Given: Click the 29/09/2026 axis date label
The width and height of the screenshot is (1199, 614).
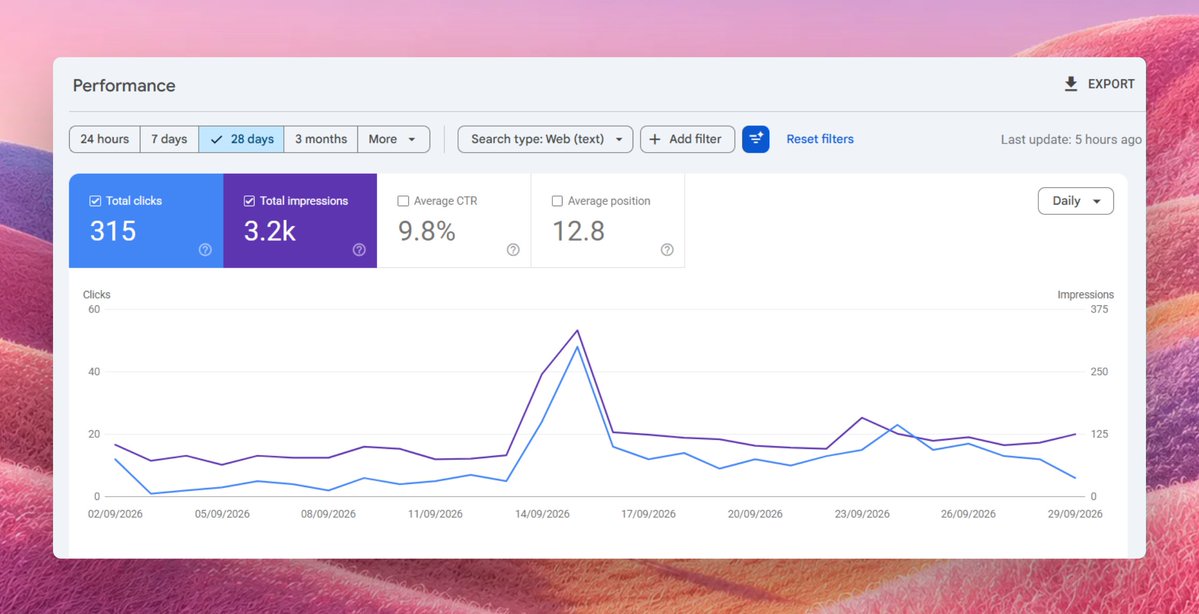Looking at the screenshot, I should pyautogui.click(x=1075, y=515).
